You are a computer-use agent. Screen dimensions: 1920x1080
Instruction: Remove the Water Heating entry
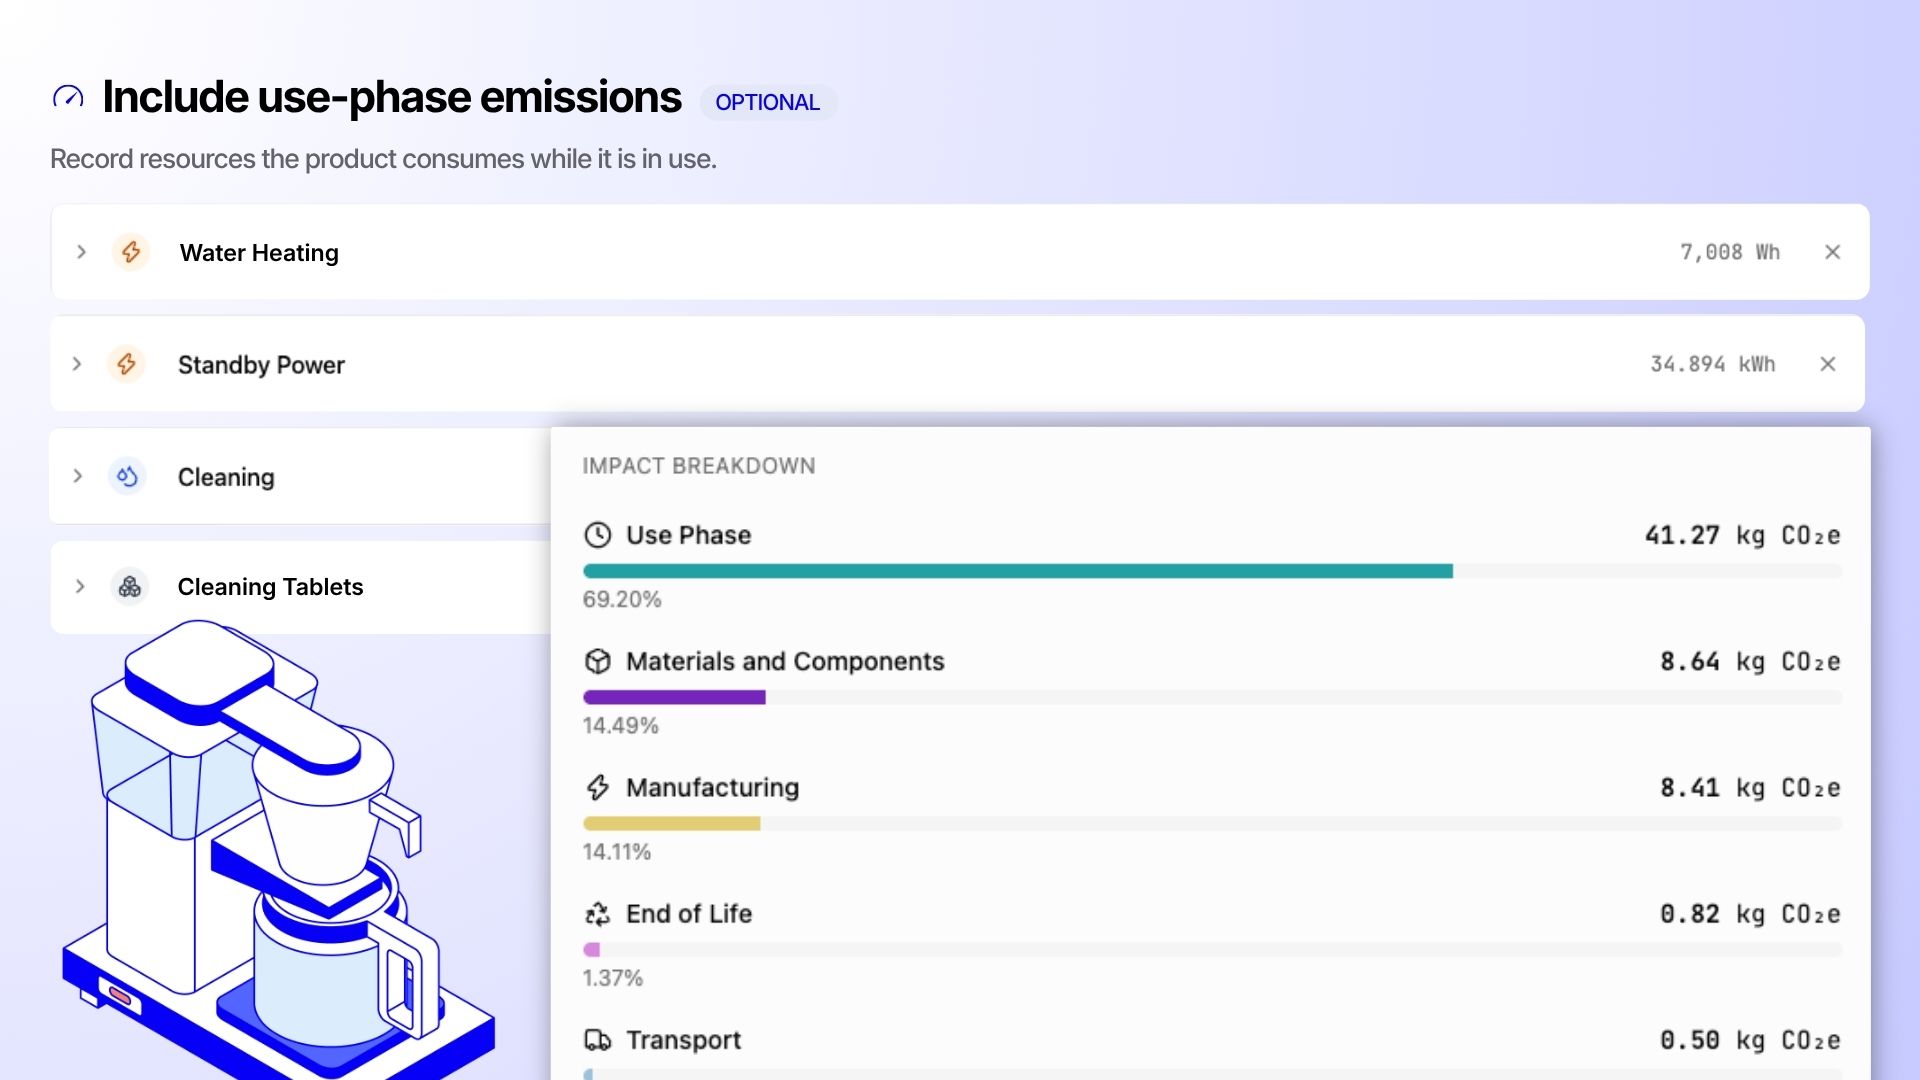pyautogui.click(x=1832, y=252)
